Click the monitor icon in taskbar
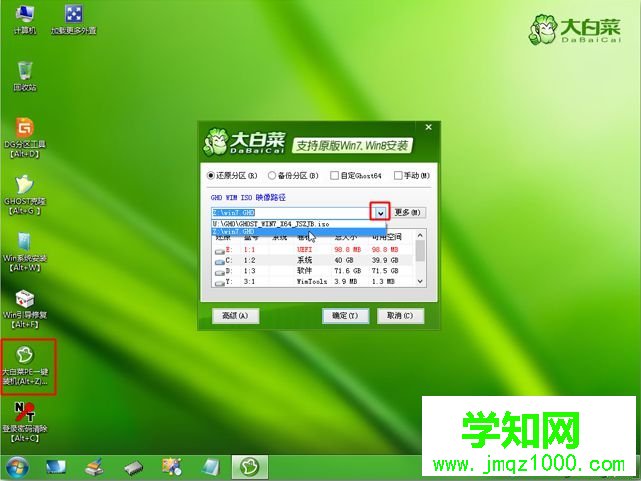Screen dimensions: 641x481 point(56,467)
